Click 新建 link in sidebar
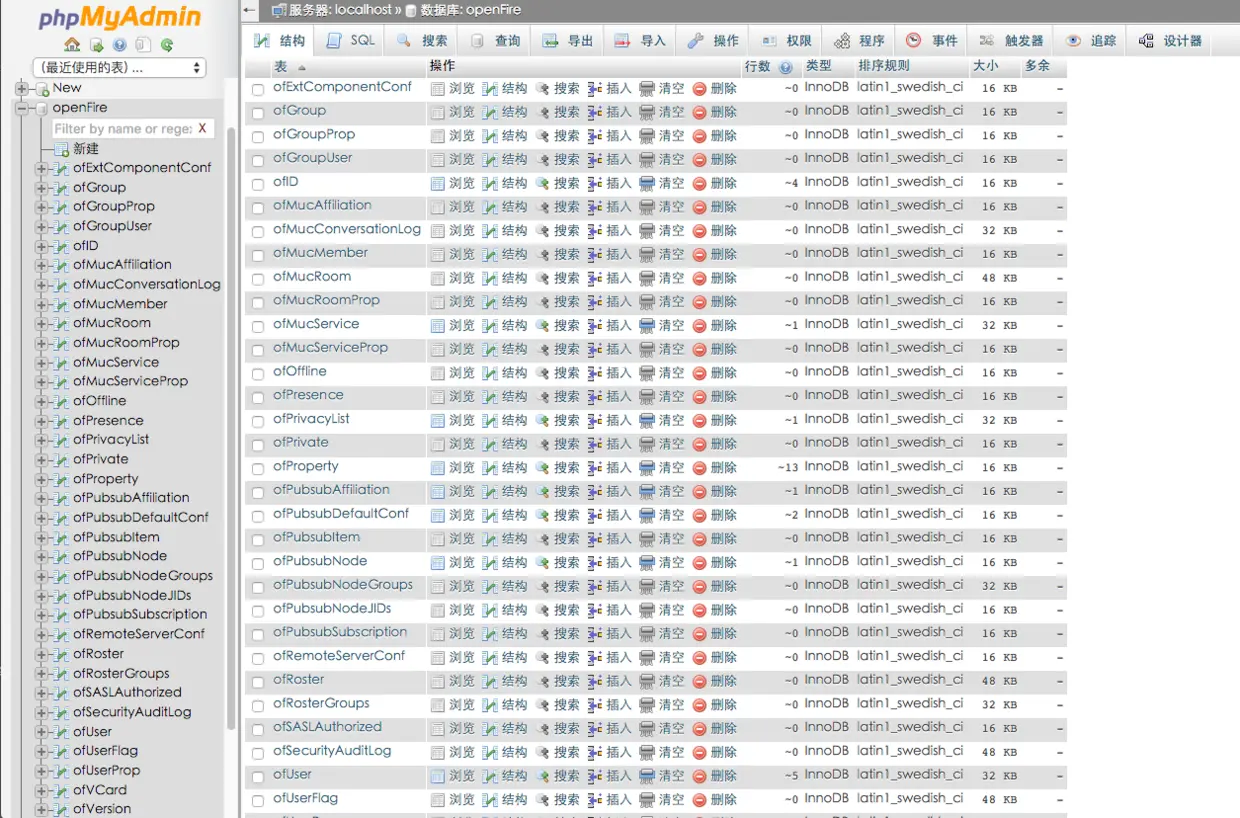1240x818 pixels. (86, 149)
